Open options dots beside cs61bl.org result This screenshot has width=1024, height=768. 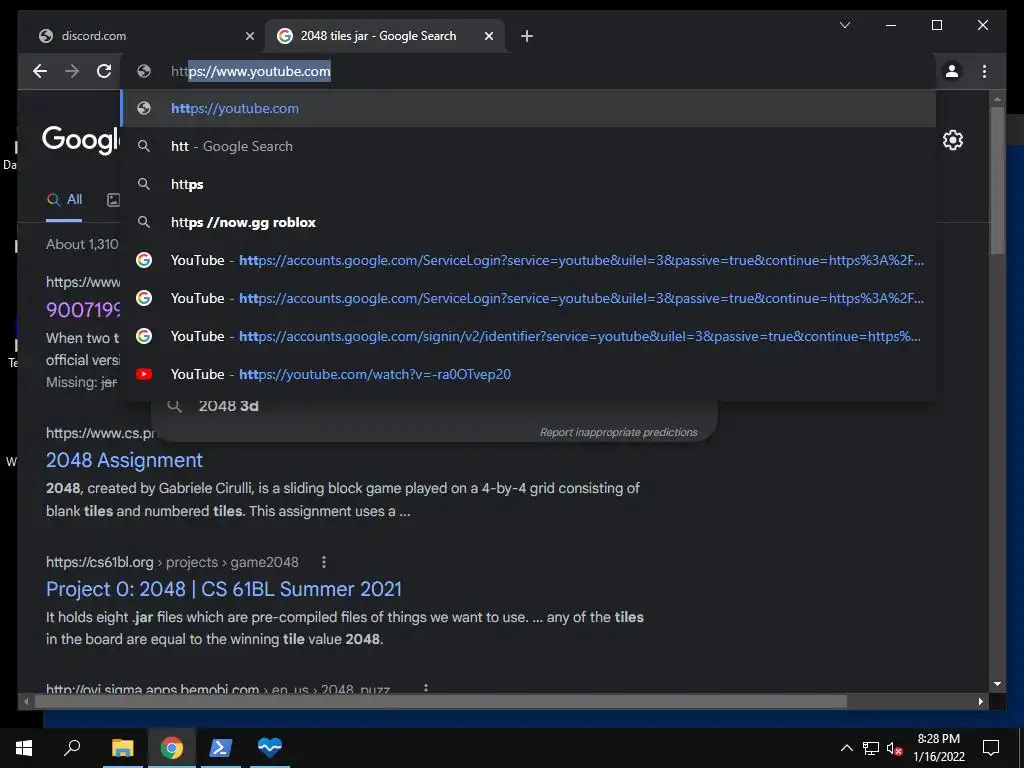click(323, 562)
